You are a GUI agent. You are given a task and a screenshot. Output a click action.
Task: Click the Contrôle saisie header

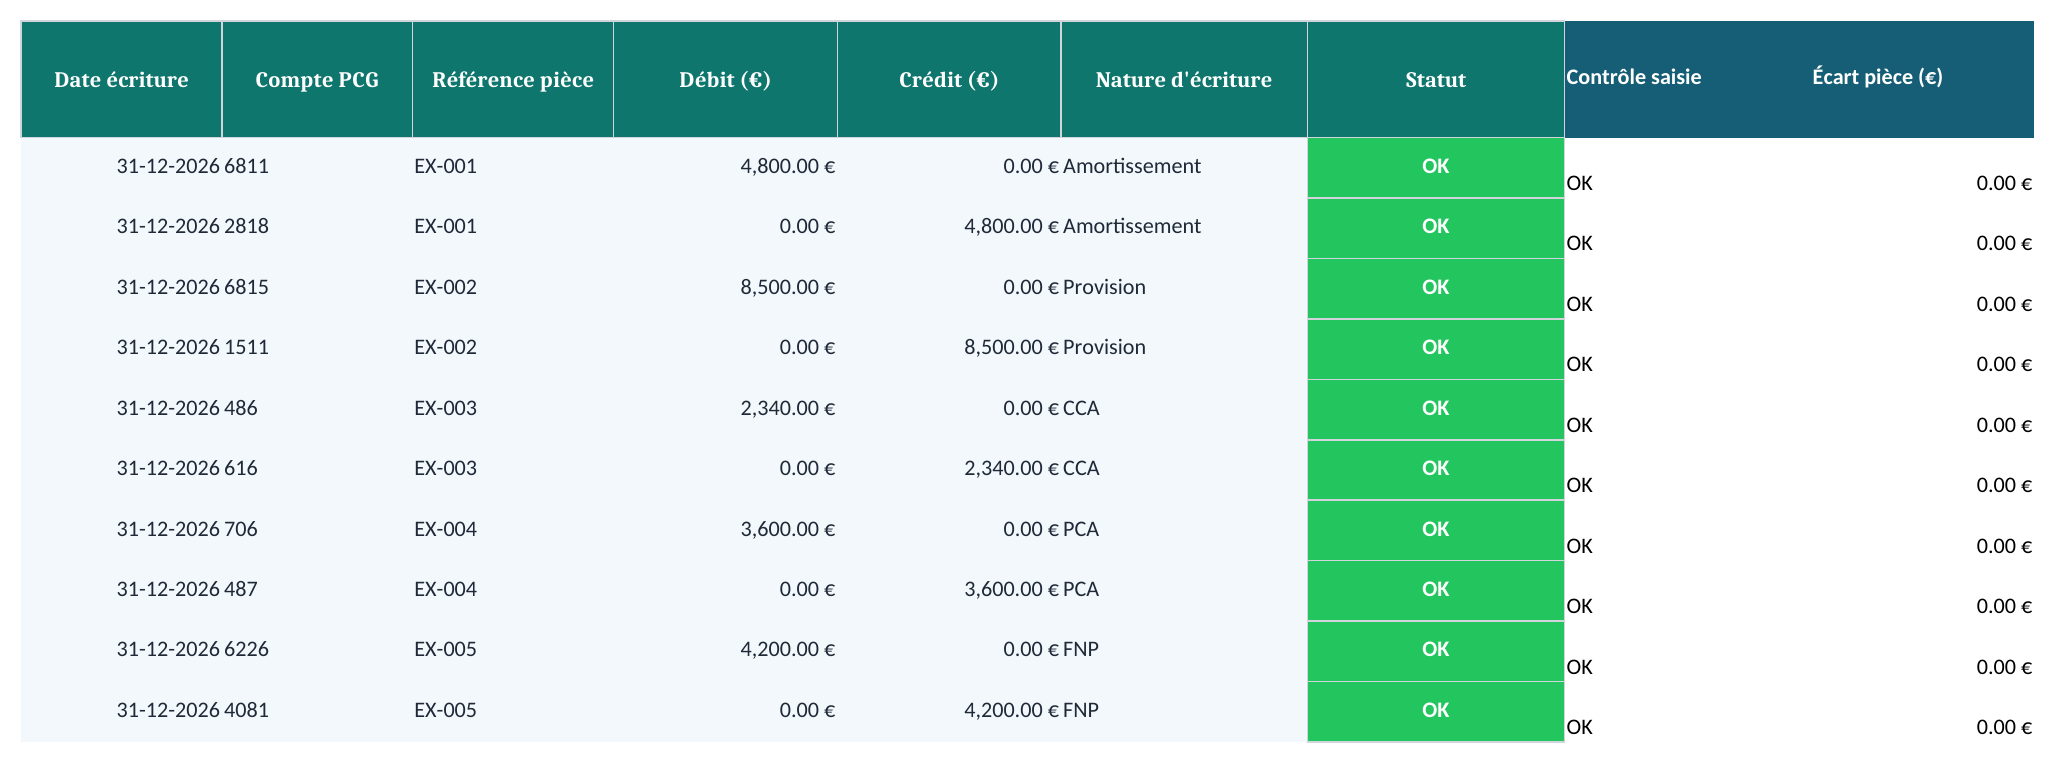1633,77
